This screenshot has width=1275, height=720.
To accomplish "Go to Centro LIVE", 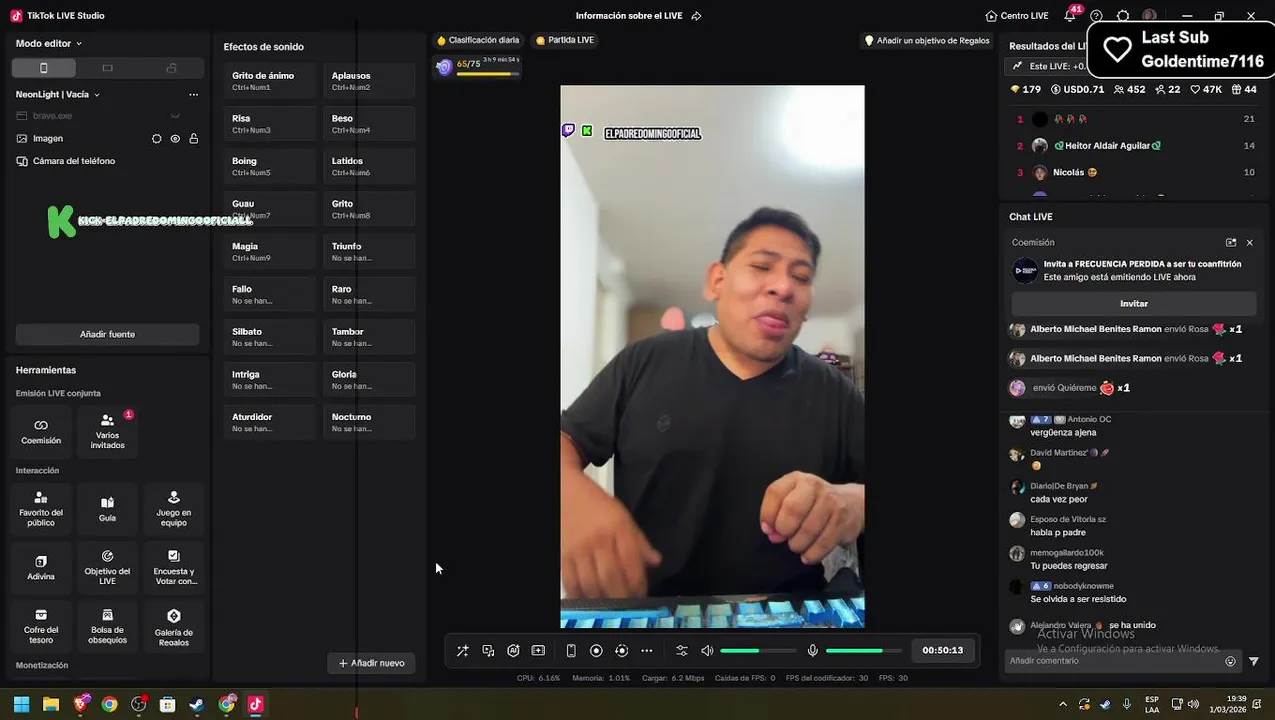I will point(1017,16).
